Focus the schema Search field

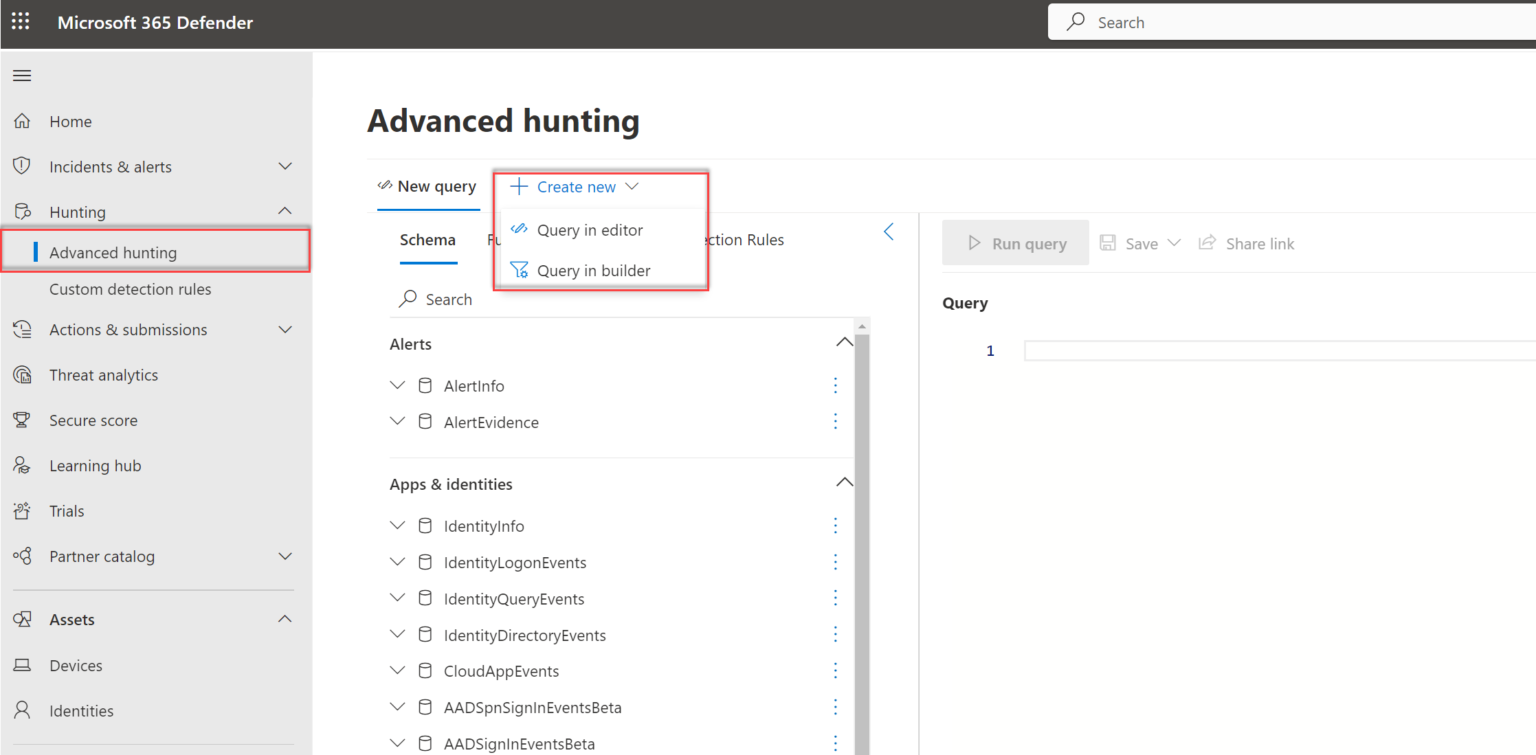click(620, 299)
